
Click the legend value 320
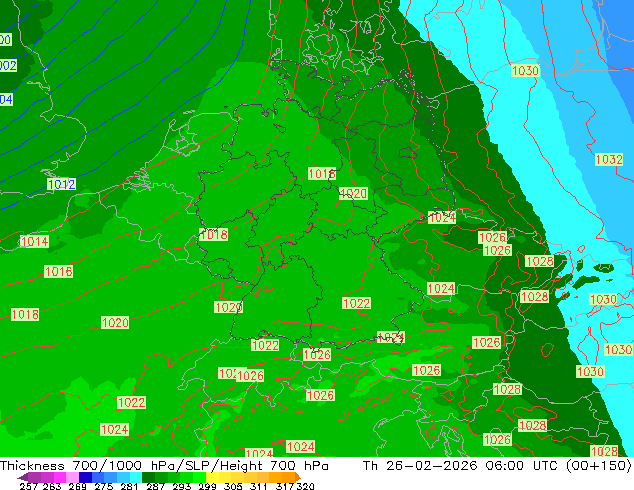tap(305, 486)
